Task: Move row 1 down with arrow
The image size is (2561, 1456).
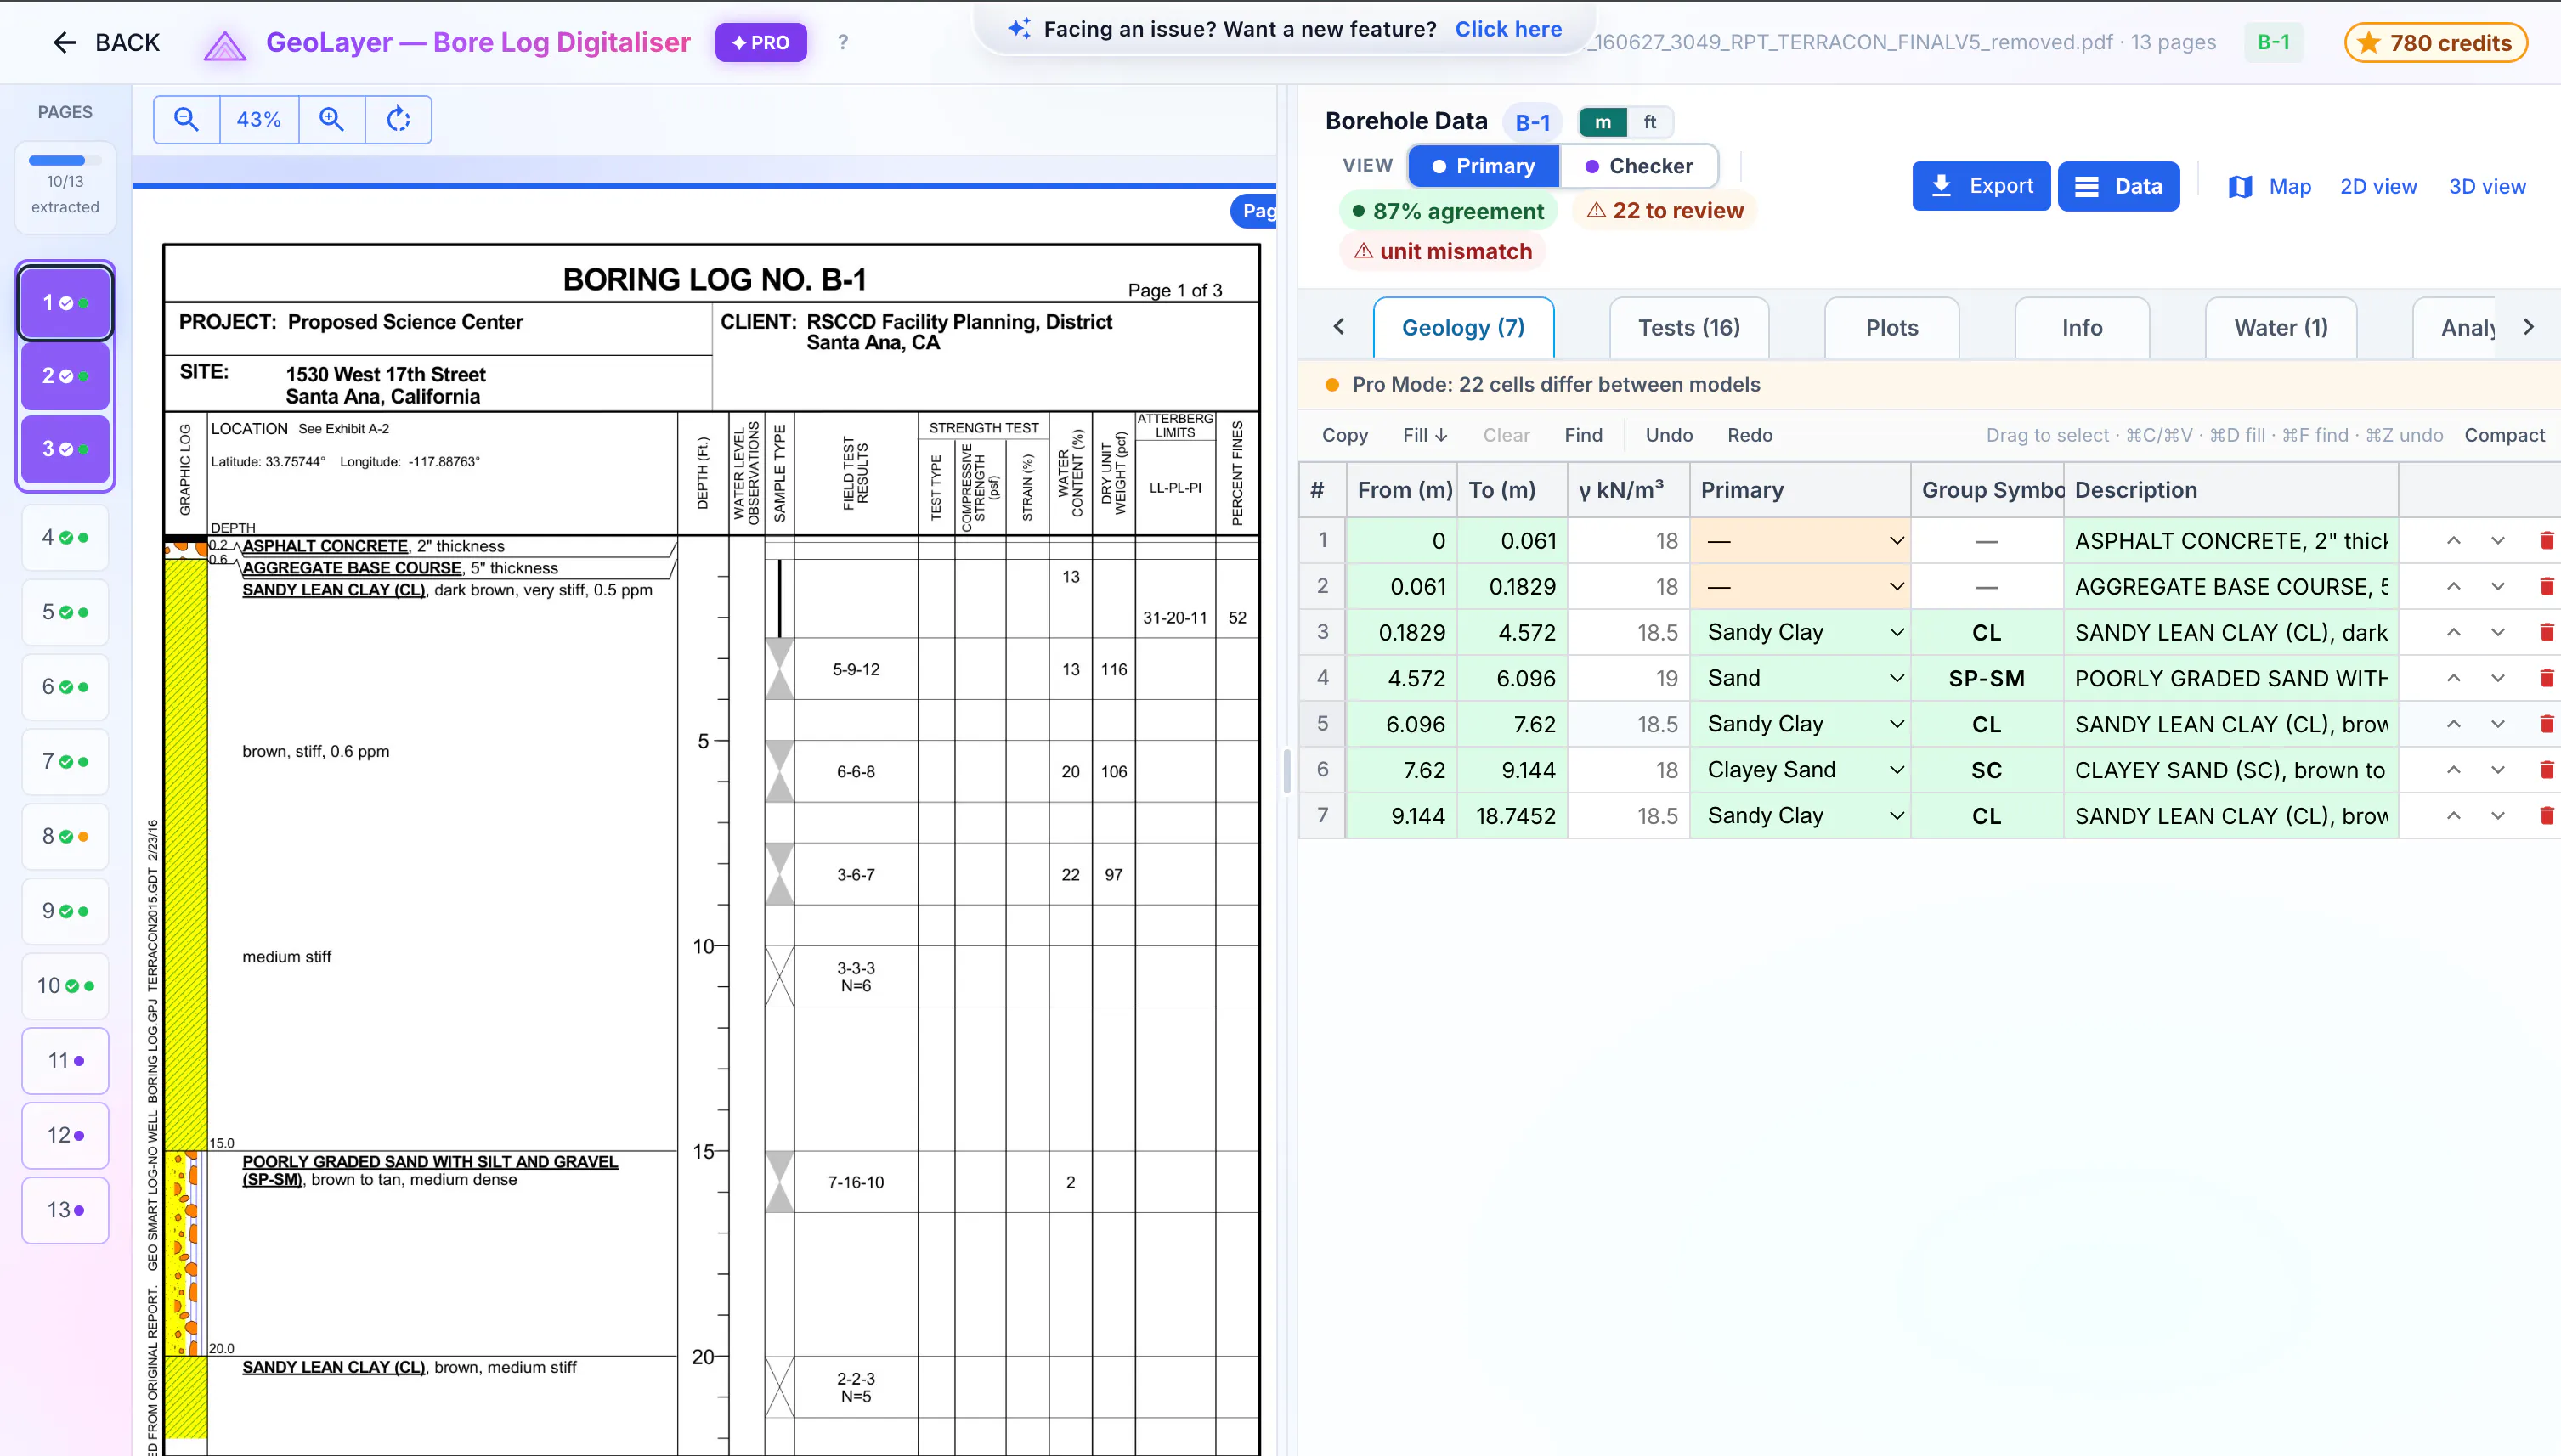Action: [x=2497, y=540]
